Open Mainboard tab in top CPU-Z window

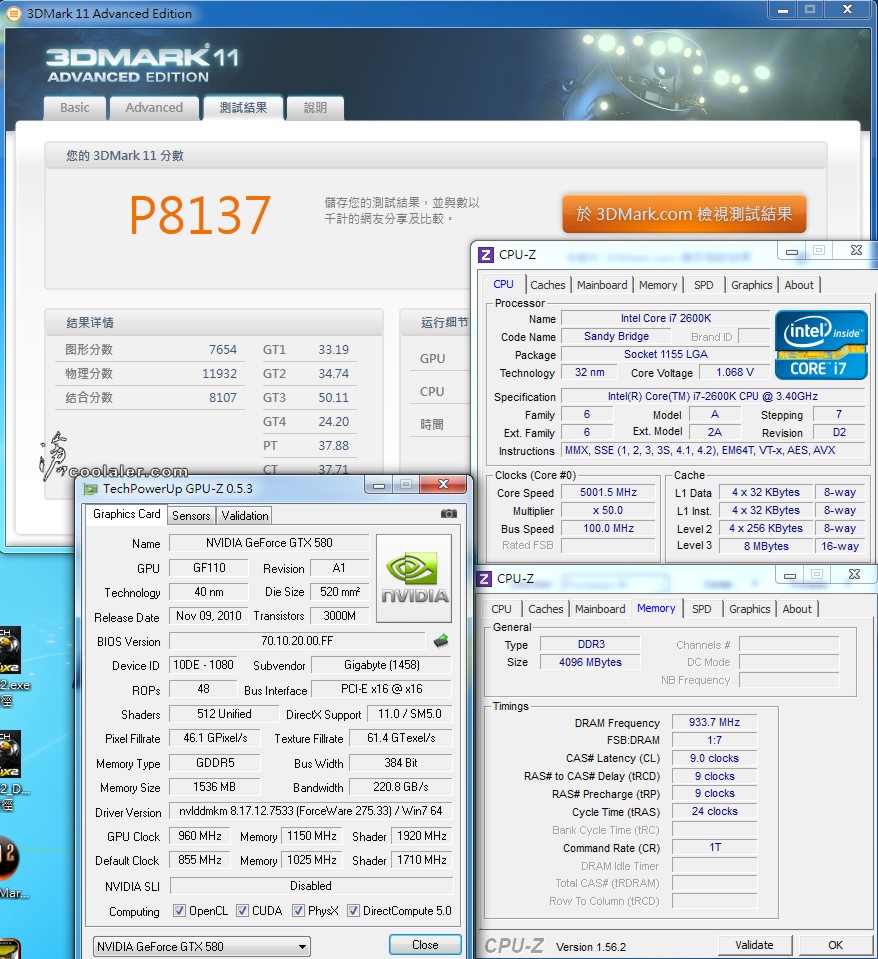[x=602, y=285]
